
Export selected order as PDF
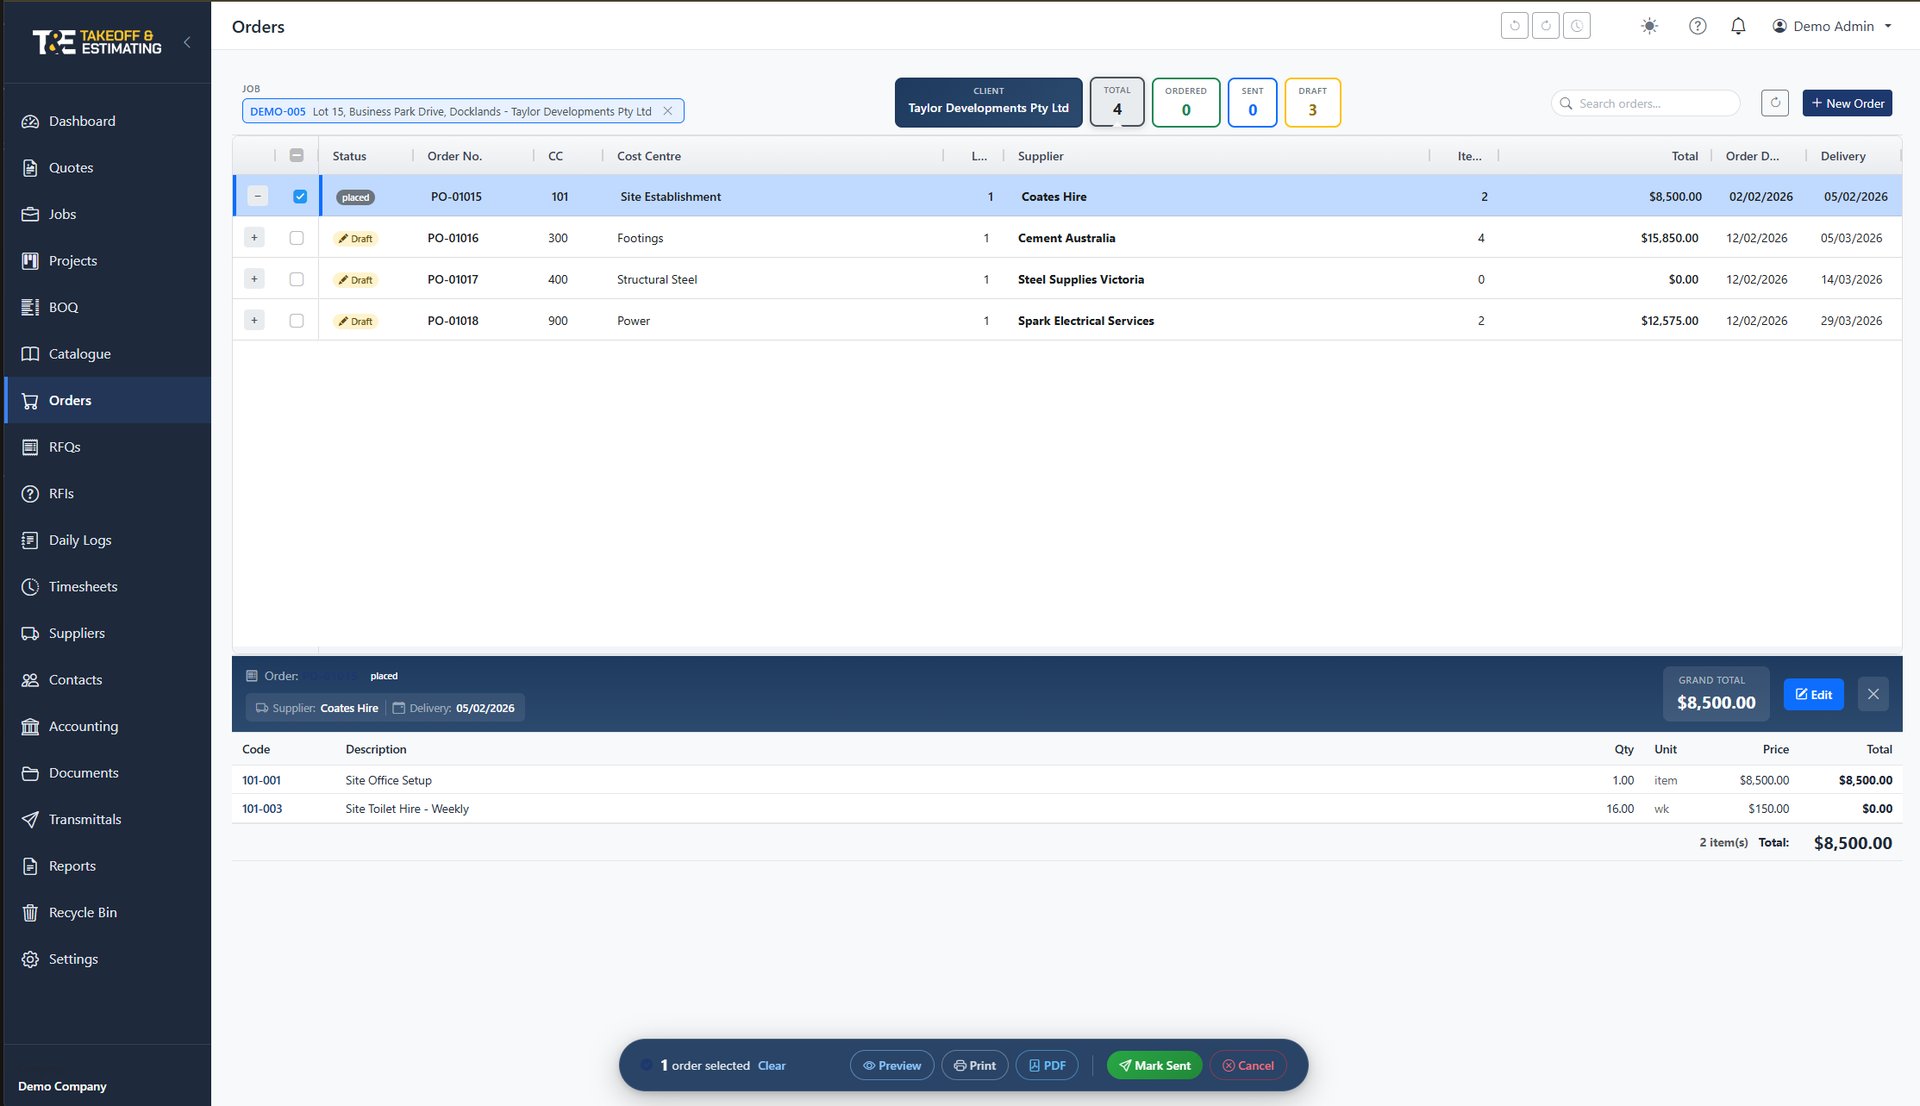(1047, 1066)
